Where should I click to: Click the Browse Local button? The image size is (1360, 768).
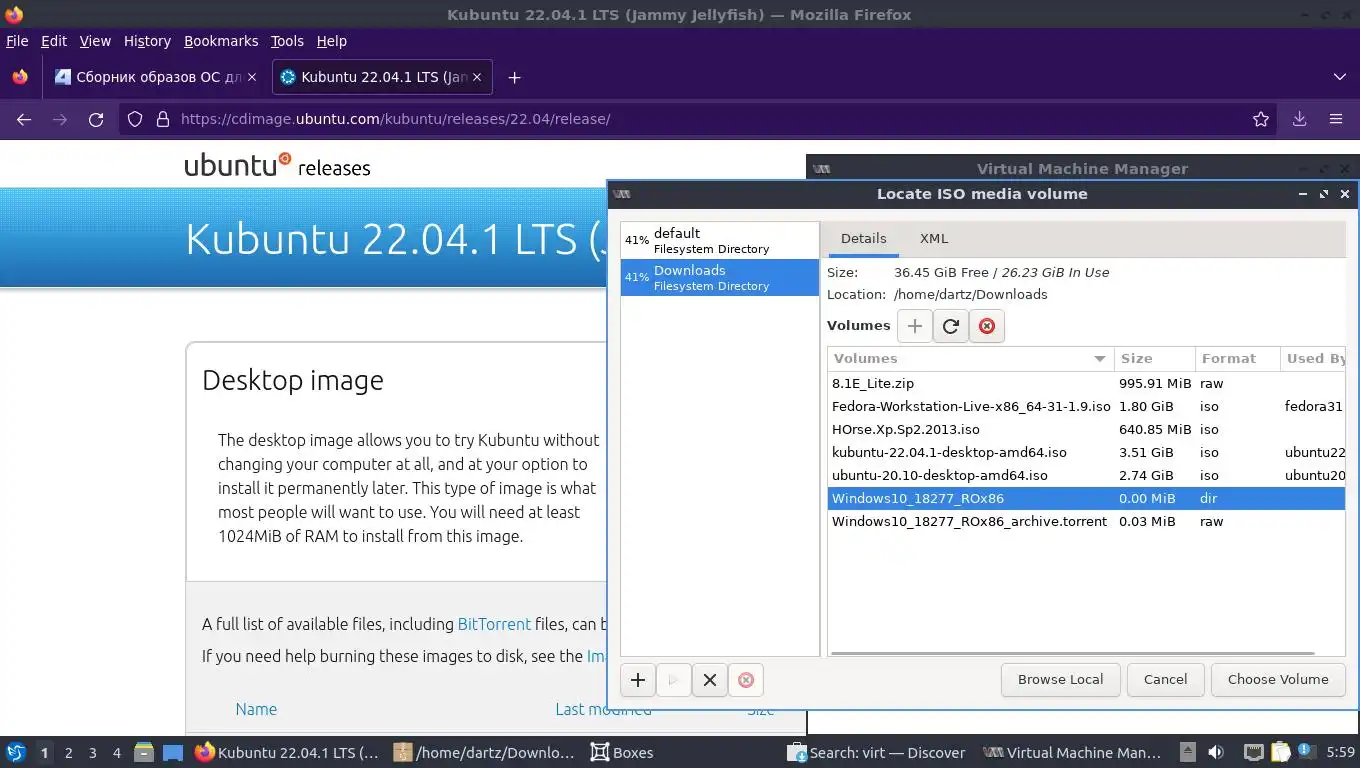pos(1060,680)
